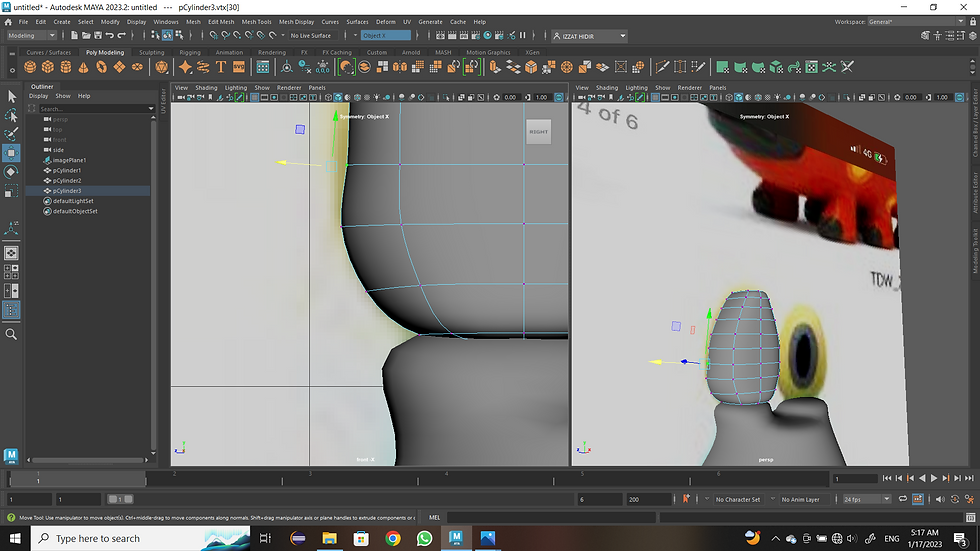Expand Outliner search filter dropdown arrow
This screenshot has width=980, height=551.
point(151,109)
